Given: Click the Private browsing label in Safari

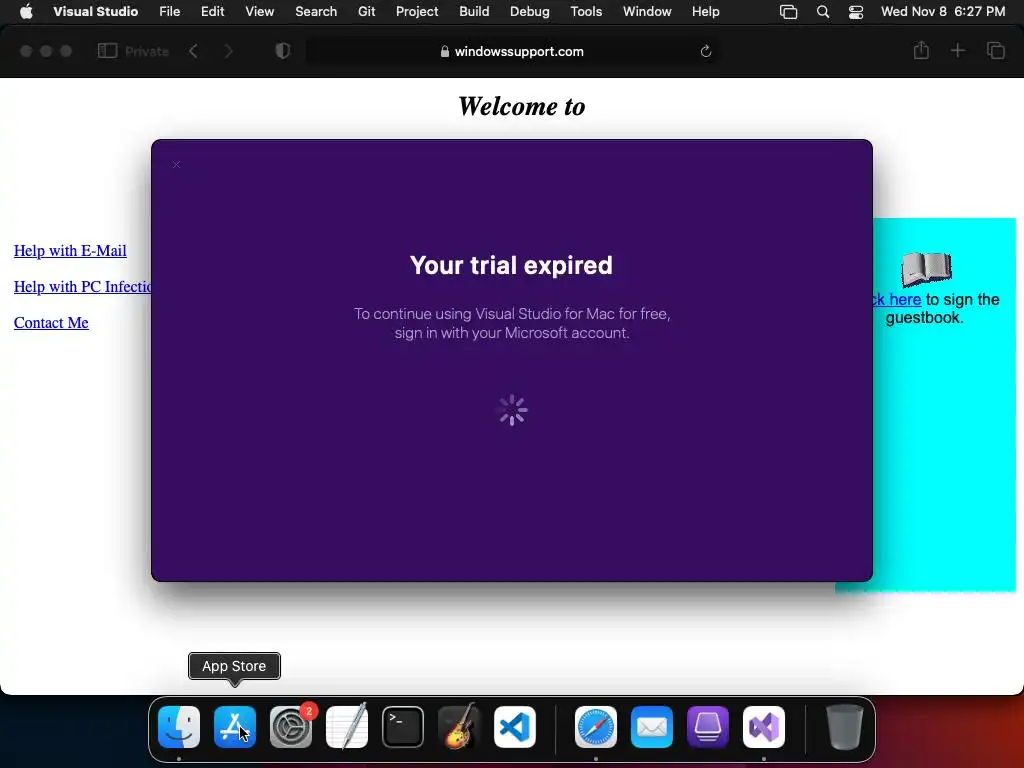Looking at the screenshot, I should pos(147,51).
